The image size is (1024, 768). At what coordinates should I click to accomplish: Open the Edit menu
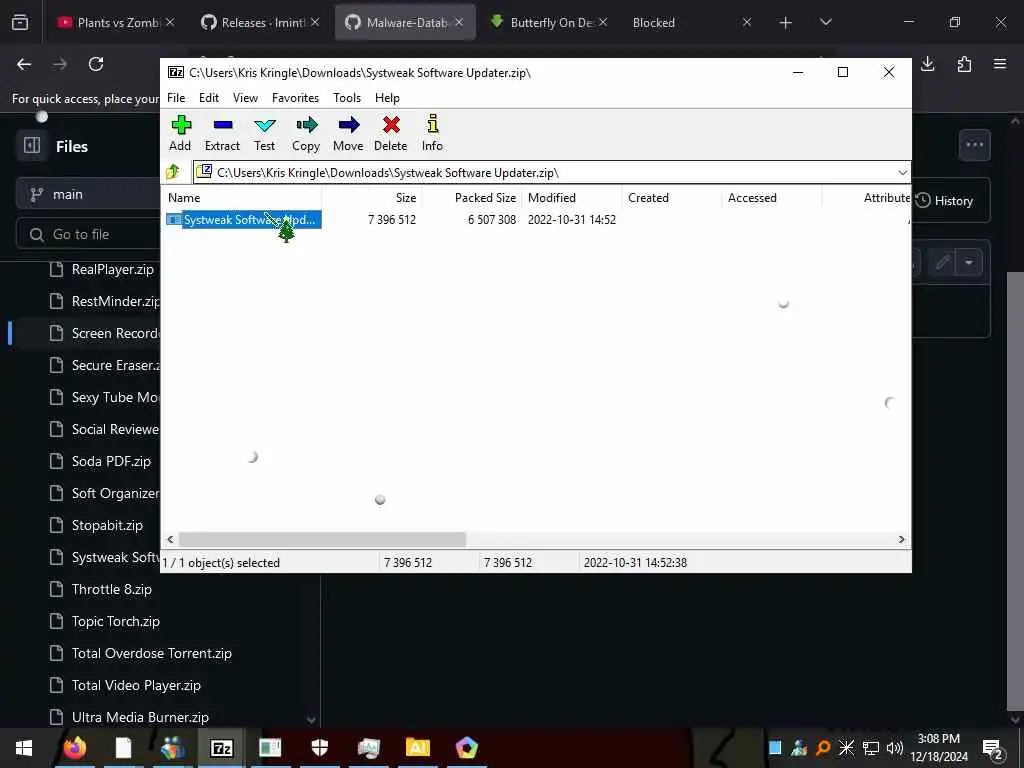(x=209, y=98)
